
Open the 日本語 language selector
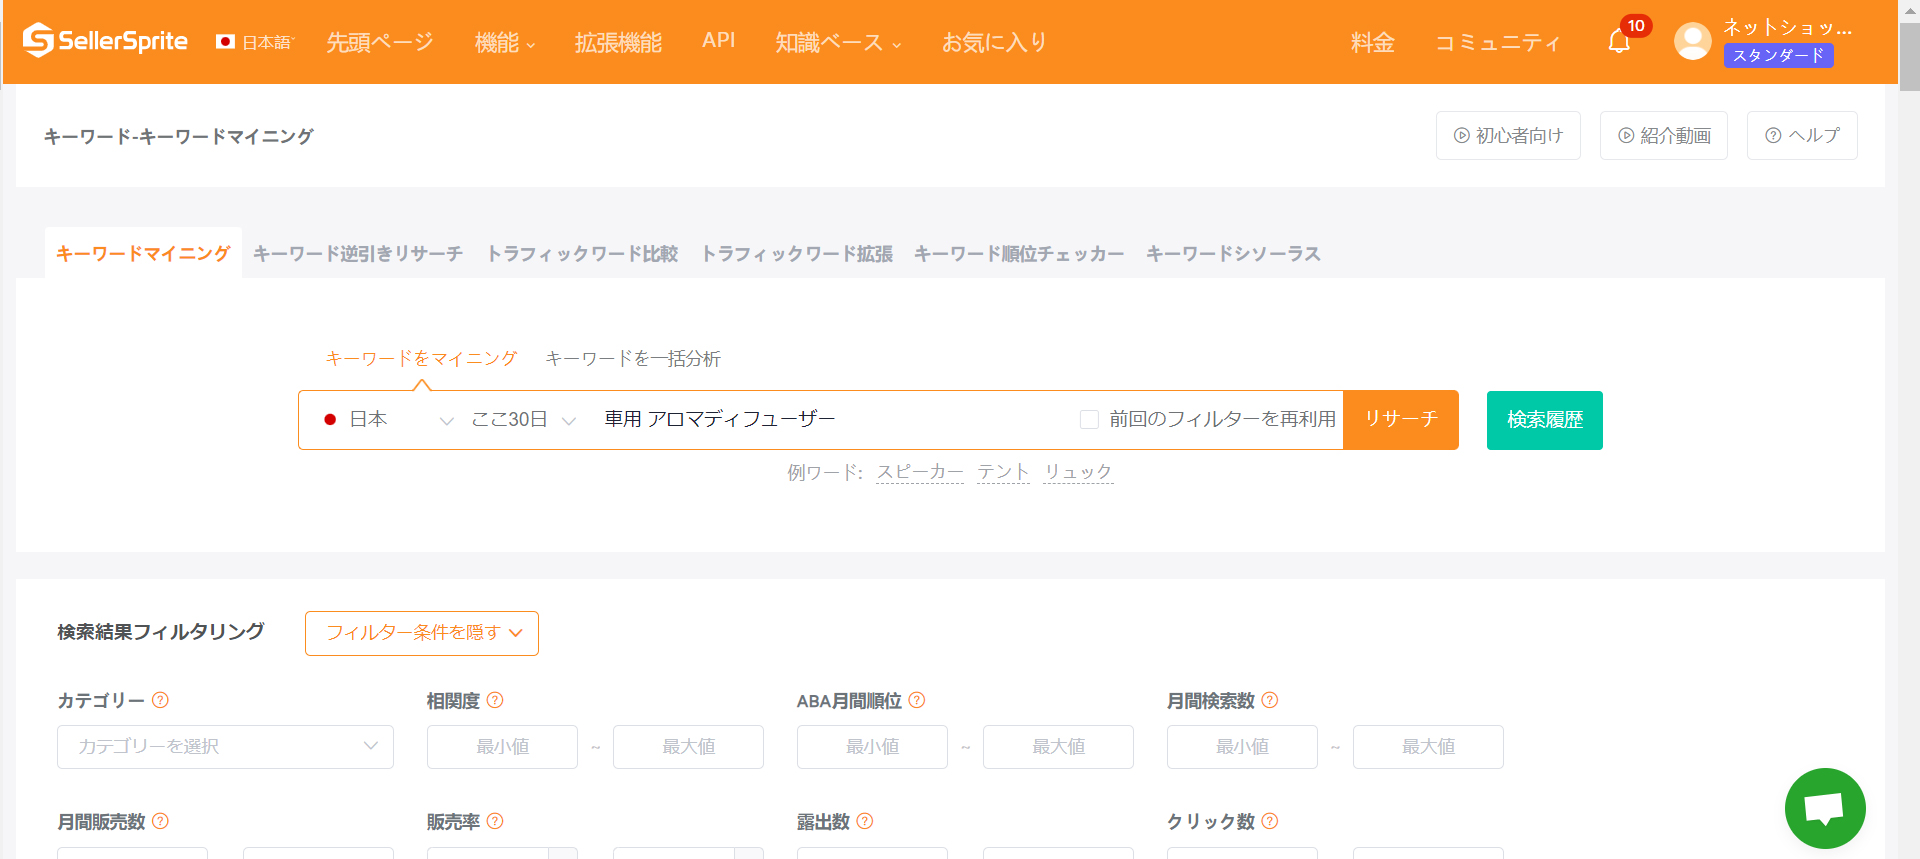[267, 42]
